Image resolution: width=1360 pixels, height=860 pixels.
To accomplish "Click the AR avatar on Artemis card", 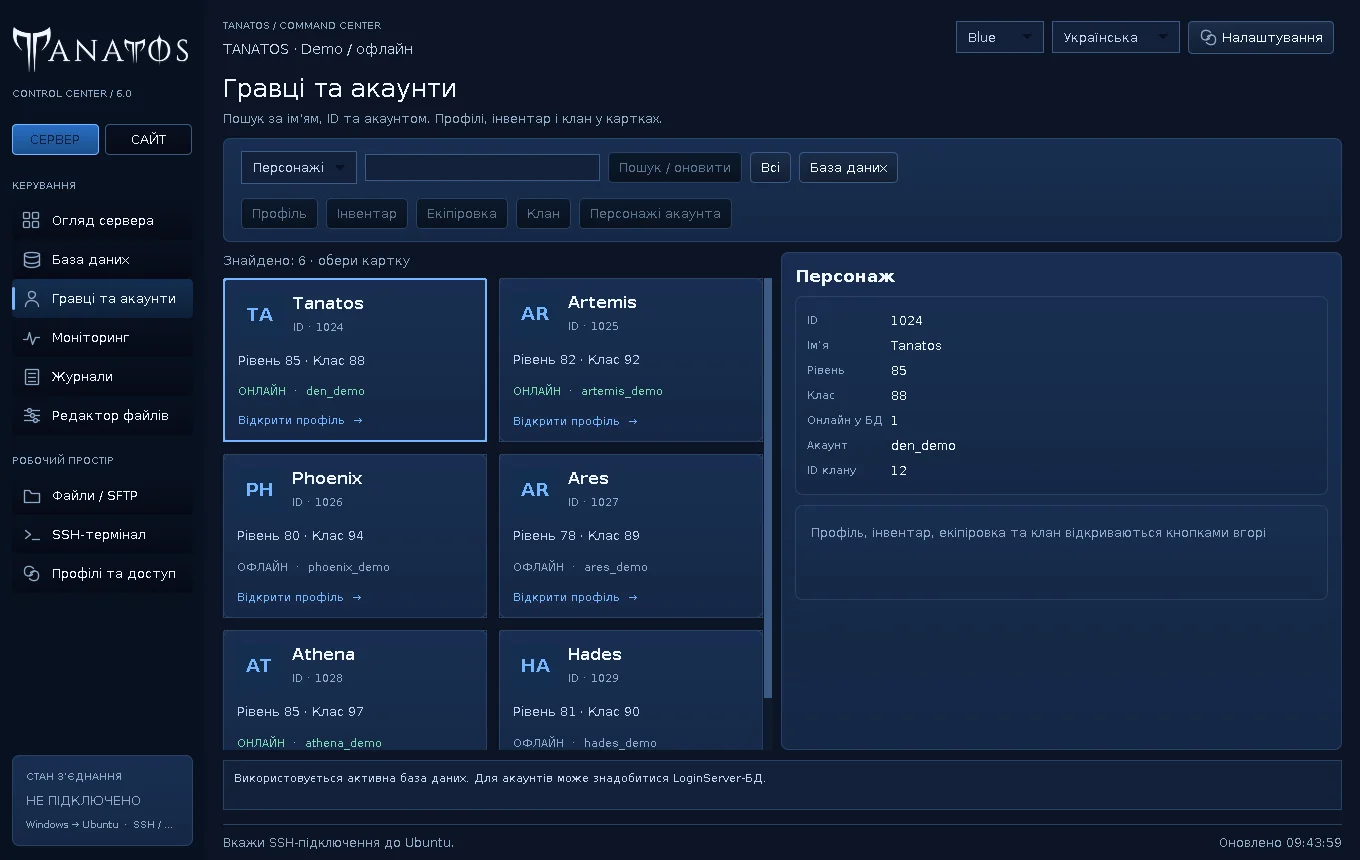I will (x=535, y=313).
